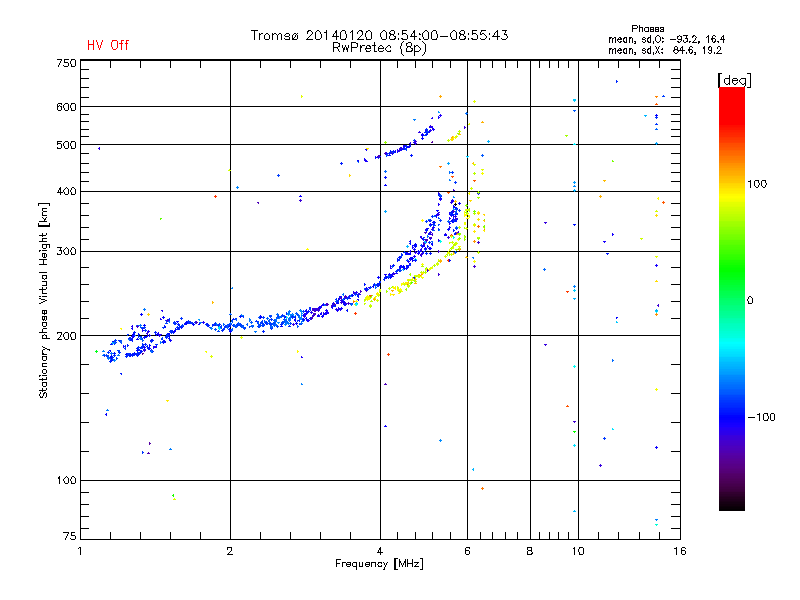This screenshot has height=600, width=800.
Task: Click the x-axis tick label '16'
Action: tap(680, 551)
